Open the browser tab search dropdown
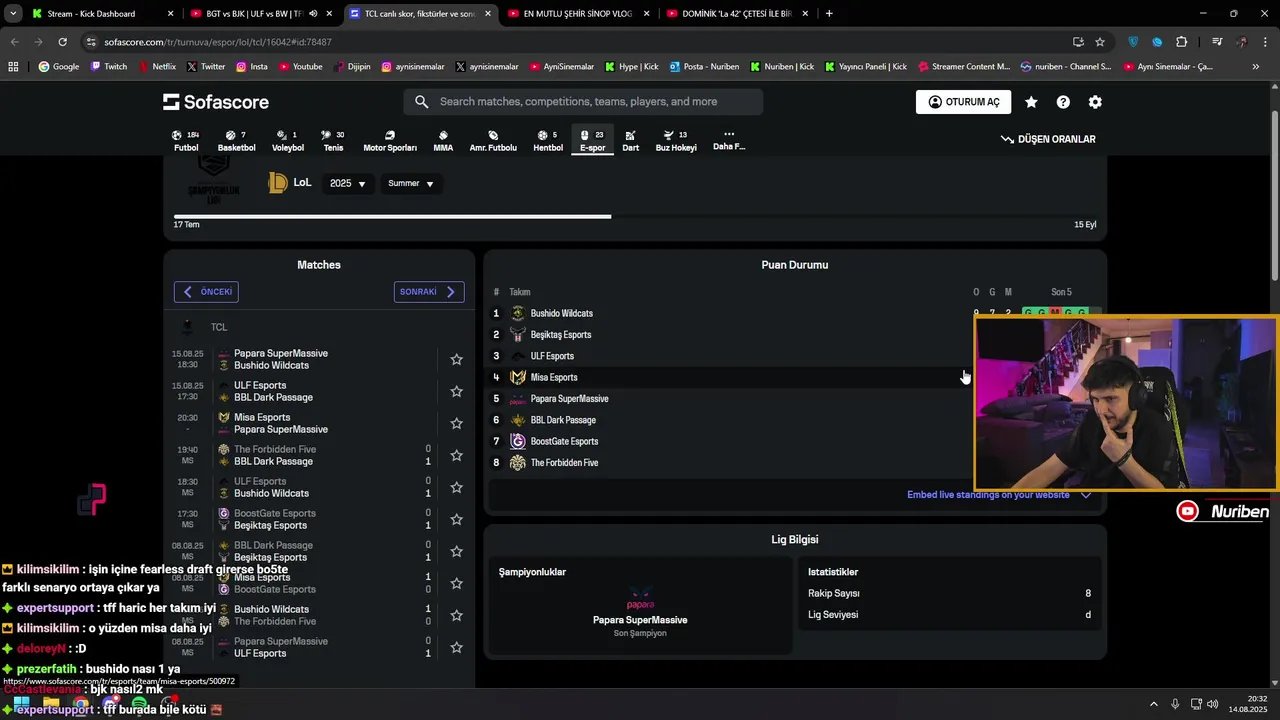 point(13,14)
